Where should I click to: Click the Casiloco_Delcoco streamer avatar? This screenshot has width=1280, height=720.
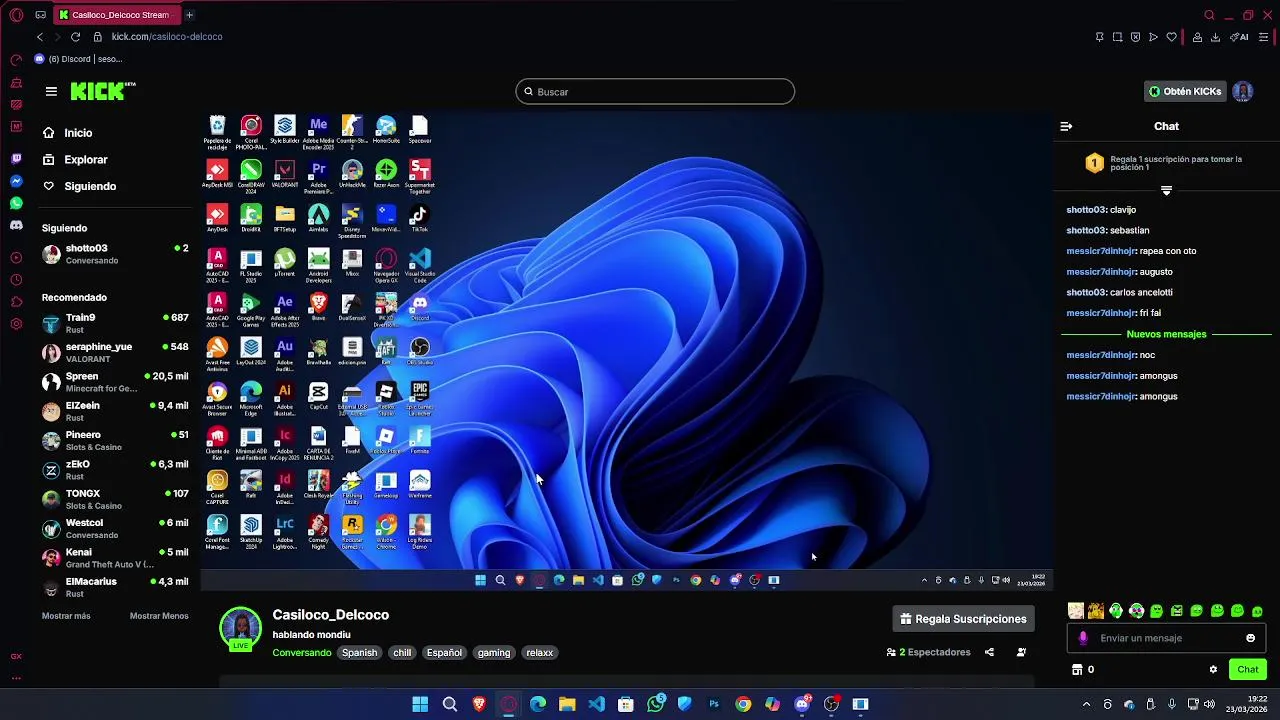[240, 627]
